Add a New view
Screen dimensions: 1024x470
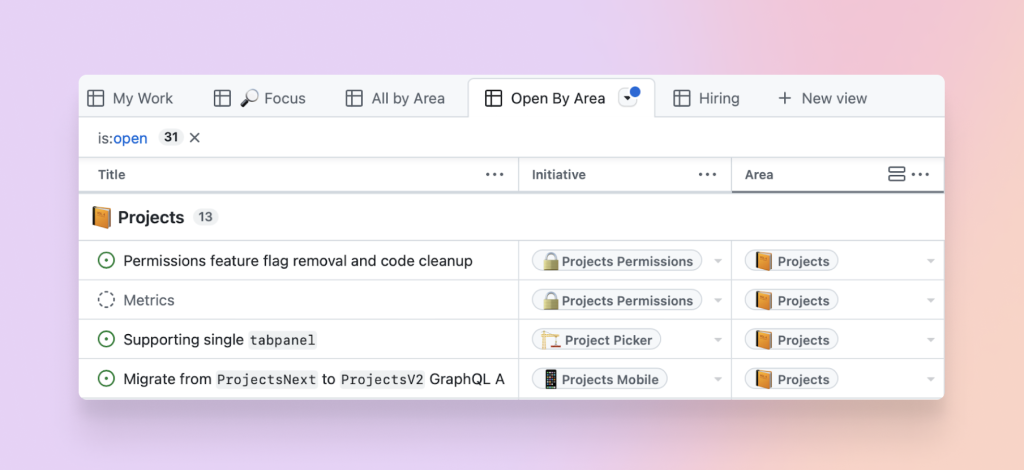click(x=822, y=98)
